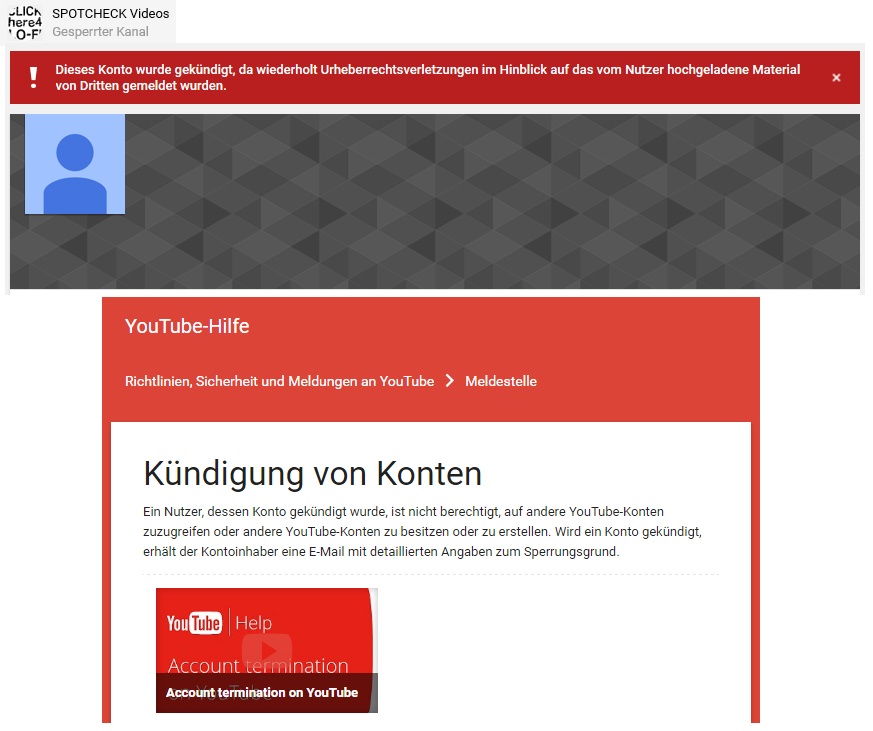Click the YouTube logo in the video thumbnail
The width and height of the screenshot is (873, 731).
(x=194, y=623)
